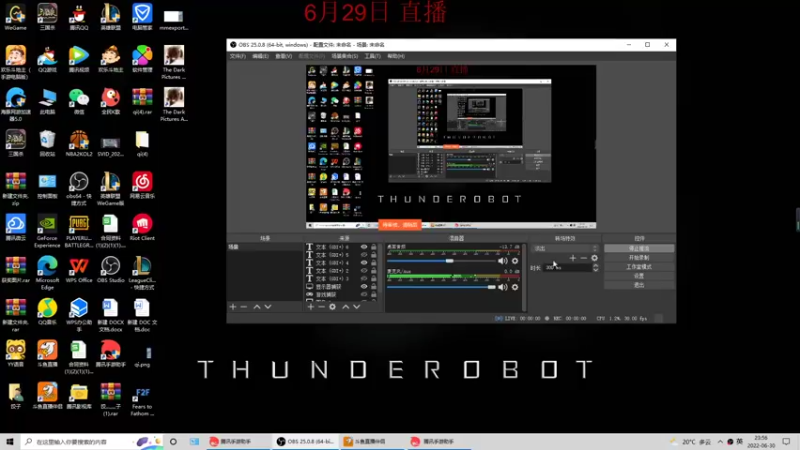The height and width of the screenshot is (450, 800).
Task: Add a new source with plus icon
Action: point(310,307)
